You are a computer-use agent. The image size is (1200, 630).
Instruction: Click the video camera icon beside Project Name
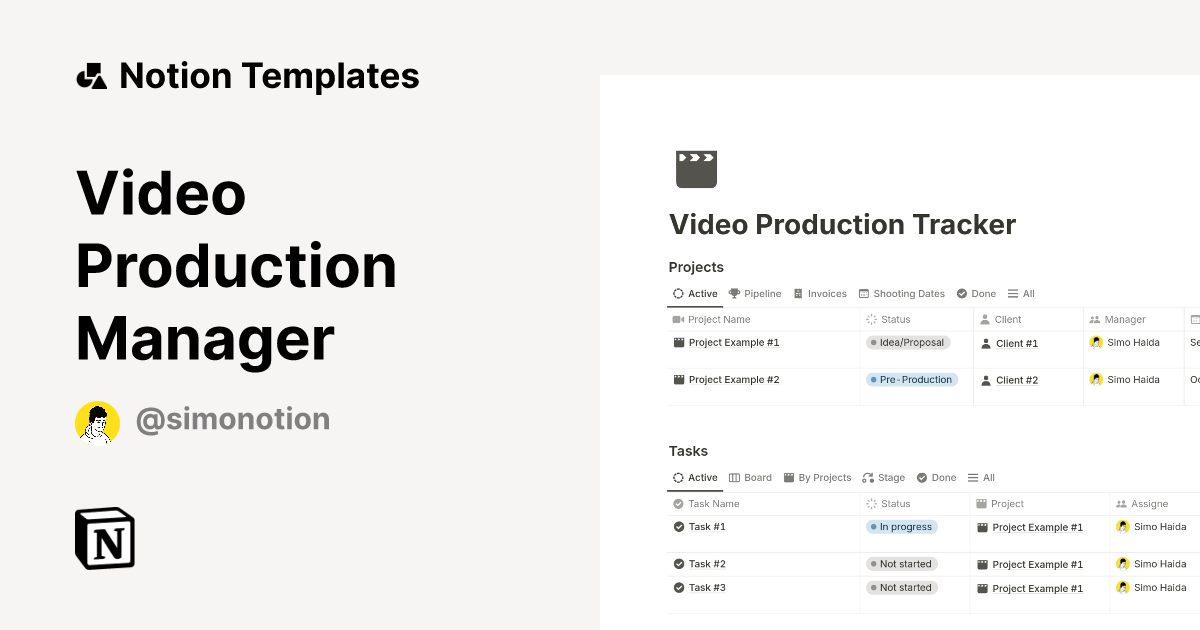[x=678, y=319]
